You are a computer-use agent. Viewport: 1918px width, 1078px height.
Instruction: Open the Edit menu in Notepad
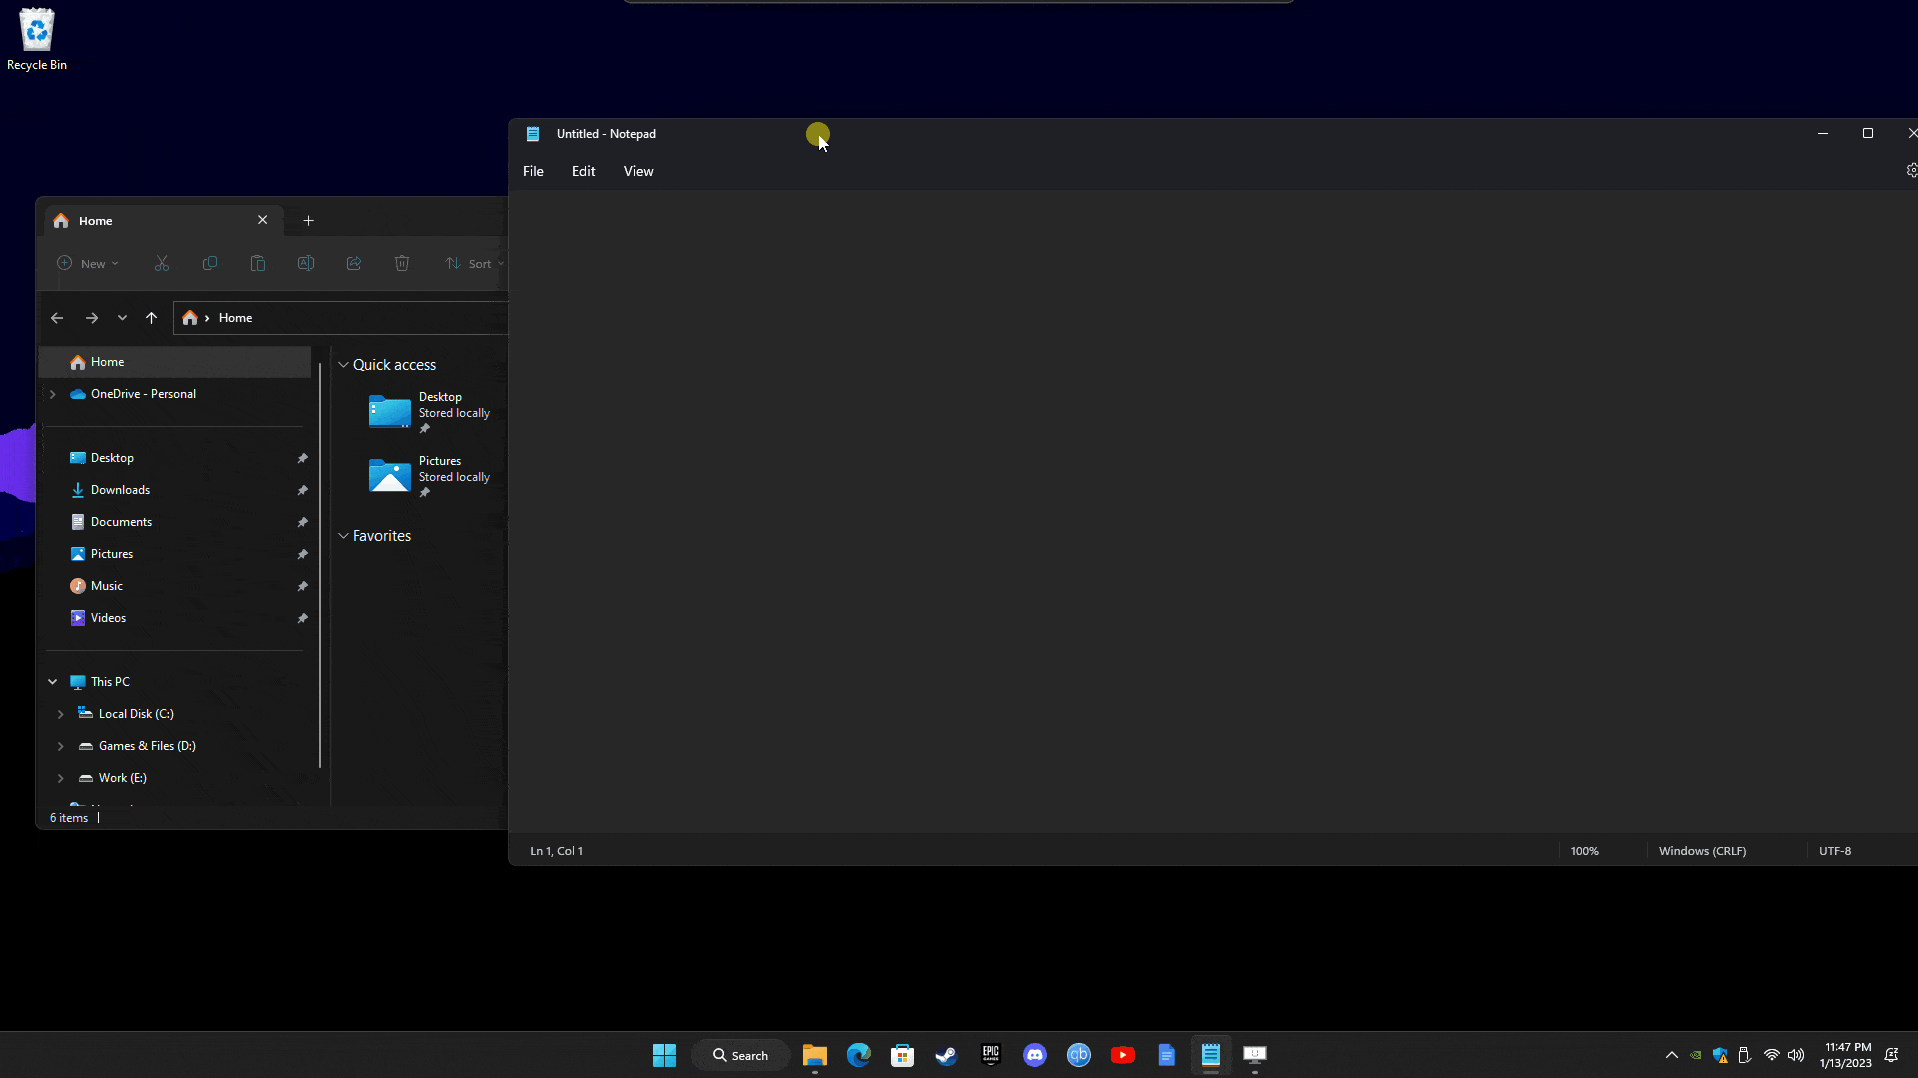pyautogui.click(x=583, y=171)
